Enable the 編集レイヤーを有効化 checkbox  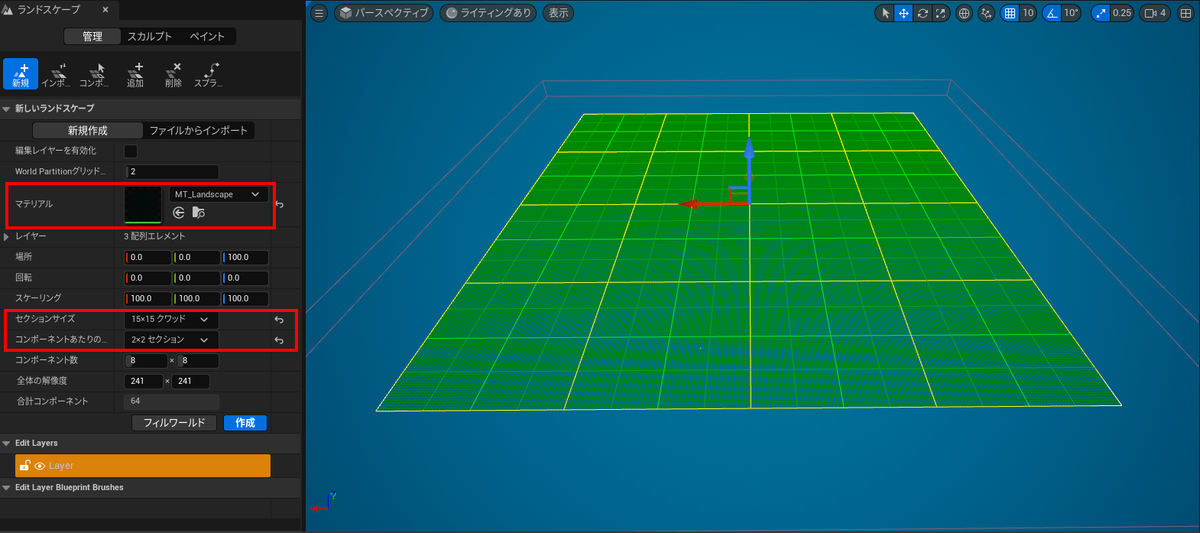tap(131, 151)
